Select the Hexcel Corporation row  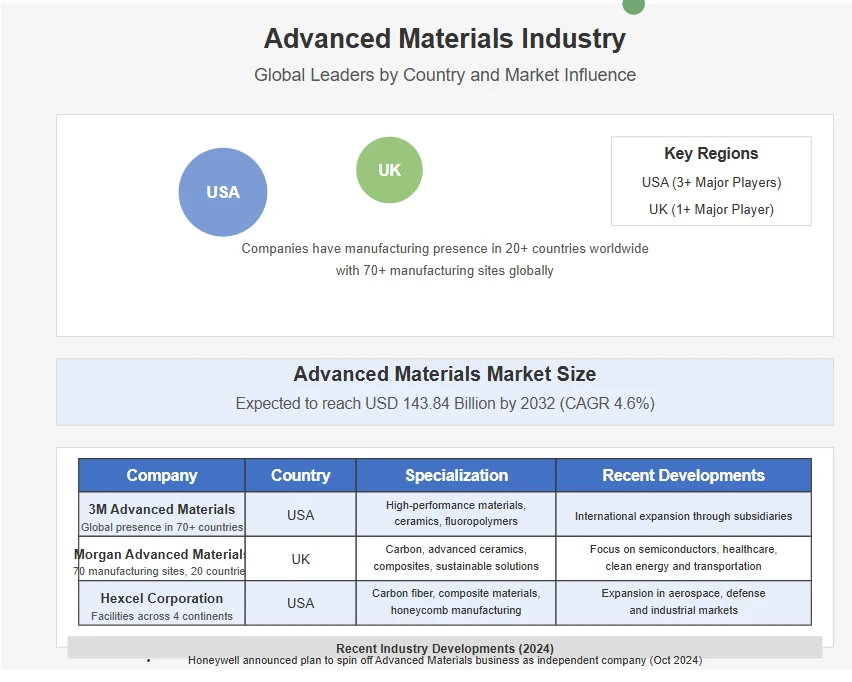(444, 603)
